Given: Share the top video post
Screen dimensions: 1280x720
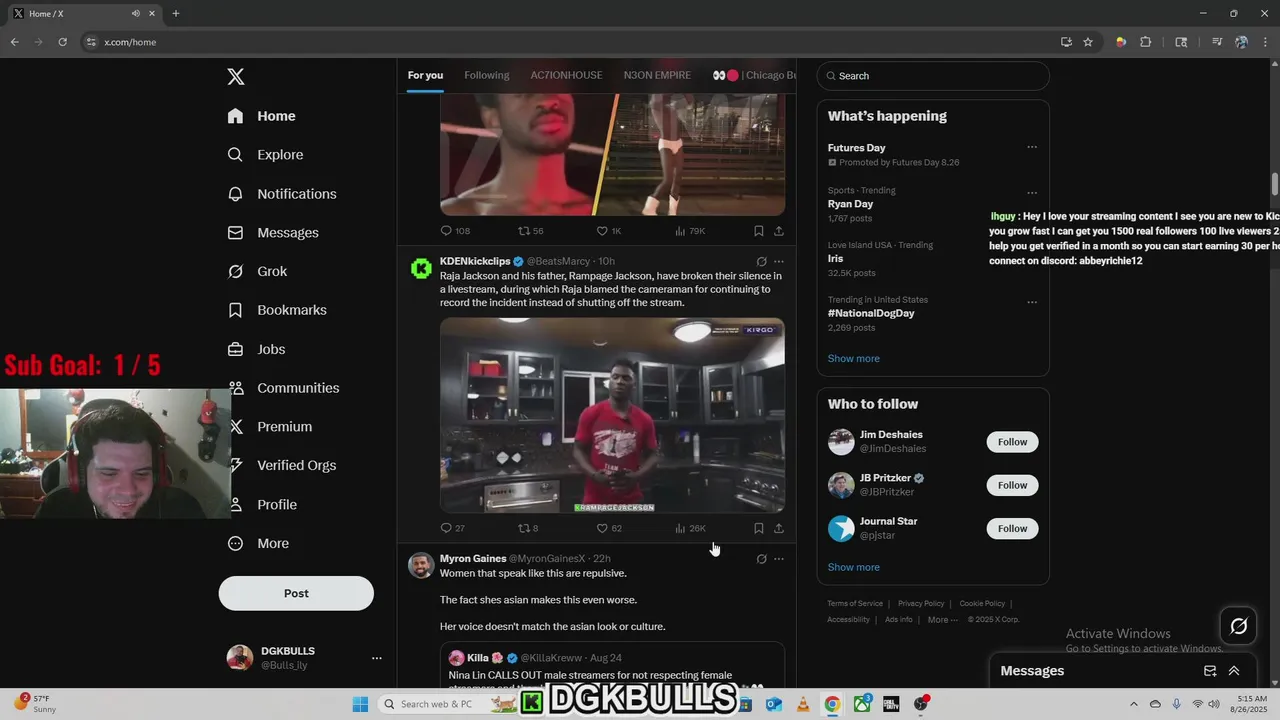Looking at the screenshot, I should click(x=779, y=231).
